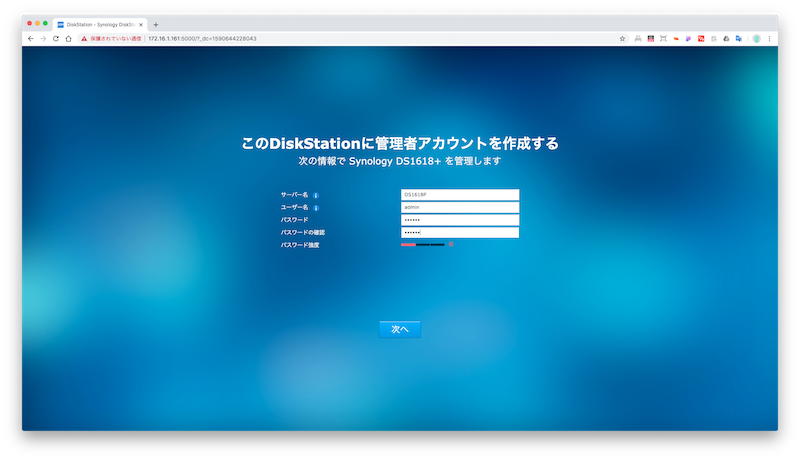This screenshot has height=460, width=800.
Task: Click the red square extension icon
Action: tap(701, 38)
